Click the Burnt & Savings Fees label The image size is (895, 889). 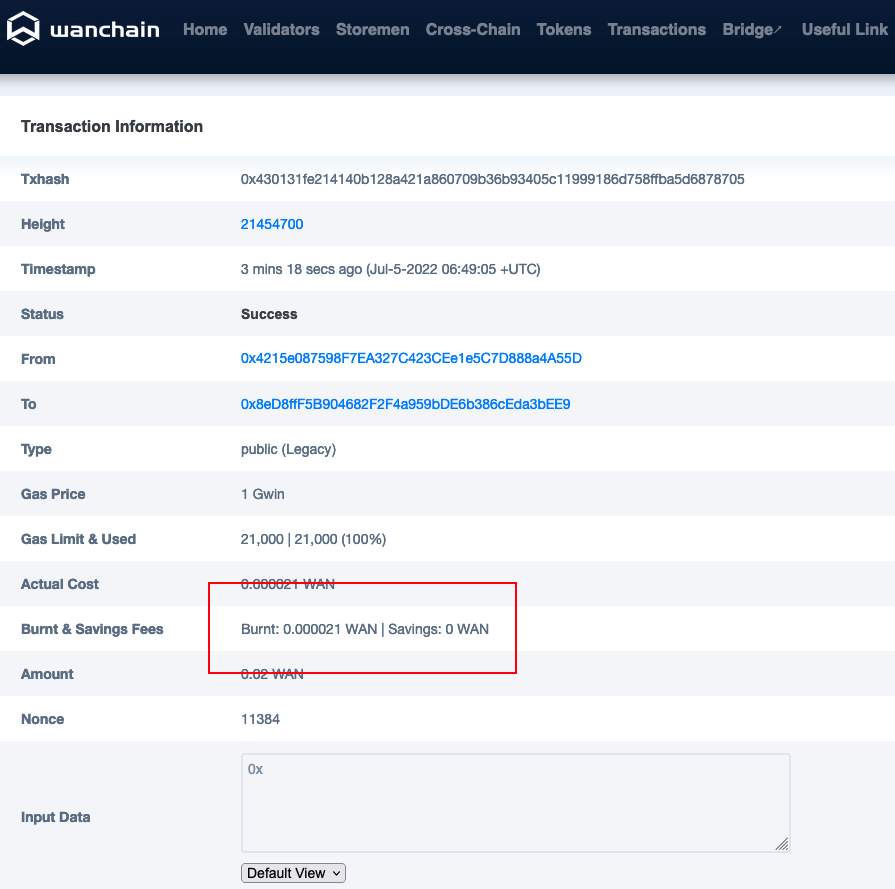[92, 629]
